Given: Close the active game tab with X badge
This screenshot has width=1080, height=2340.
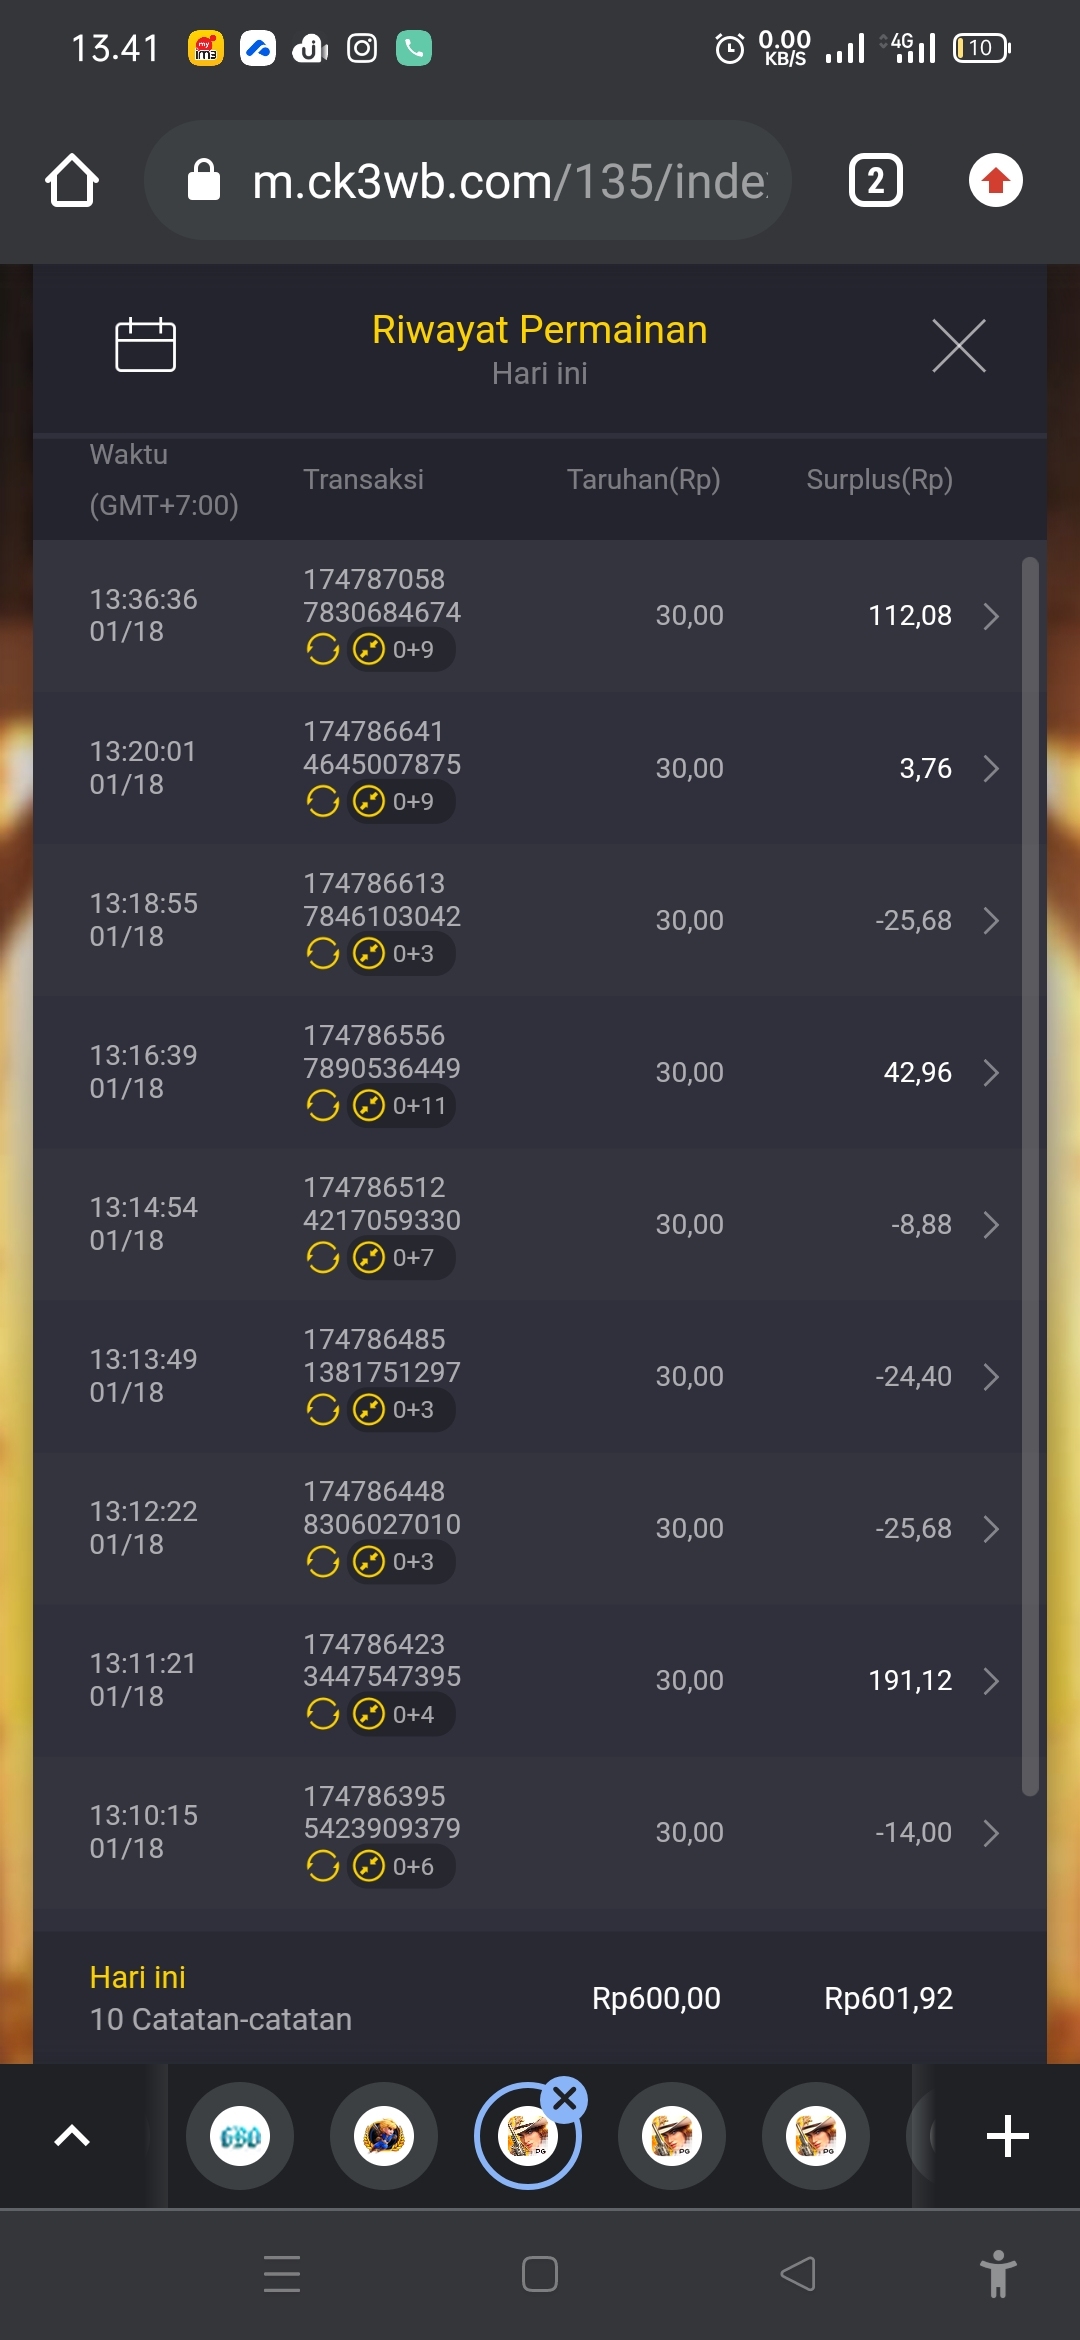Looking at the screenshot, I should (x=565, y=2099).
